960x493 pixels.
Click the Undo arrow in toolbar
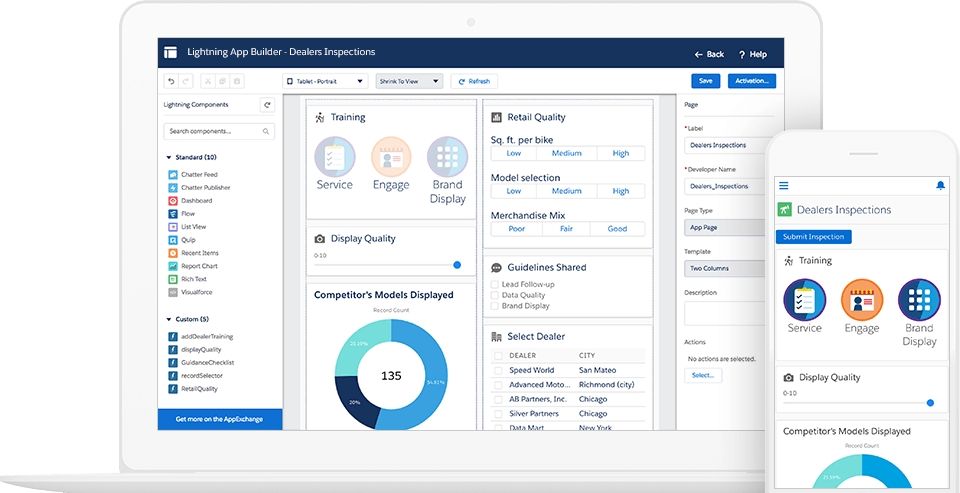[x=171, y=81]
